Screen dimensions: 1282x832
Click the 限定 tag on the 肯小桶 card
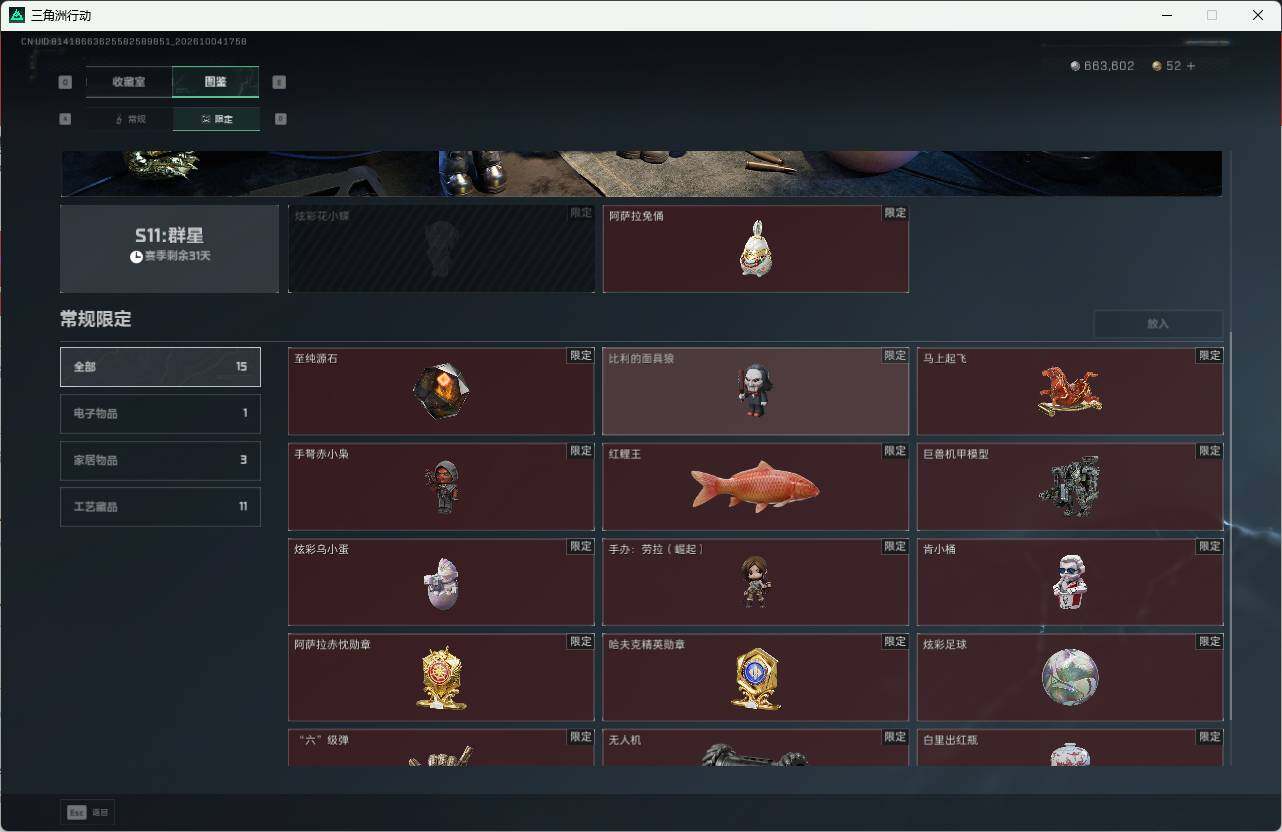coord(1210,547)
